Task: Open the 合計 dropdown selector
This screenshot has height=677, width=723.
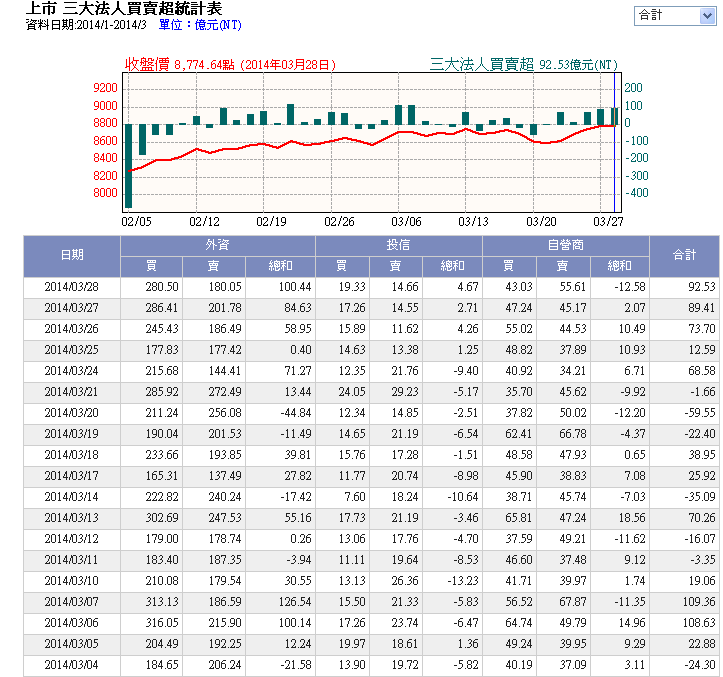Action: tap(675, 16)
